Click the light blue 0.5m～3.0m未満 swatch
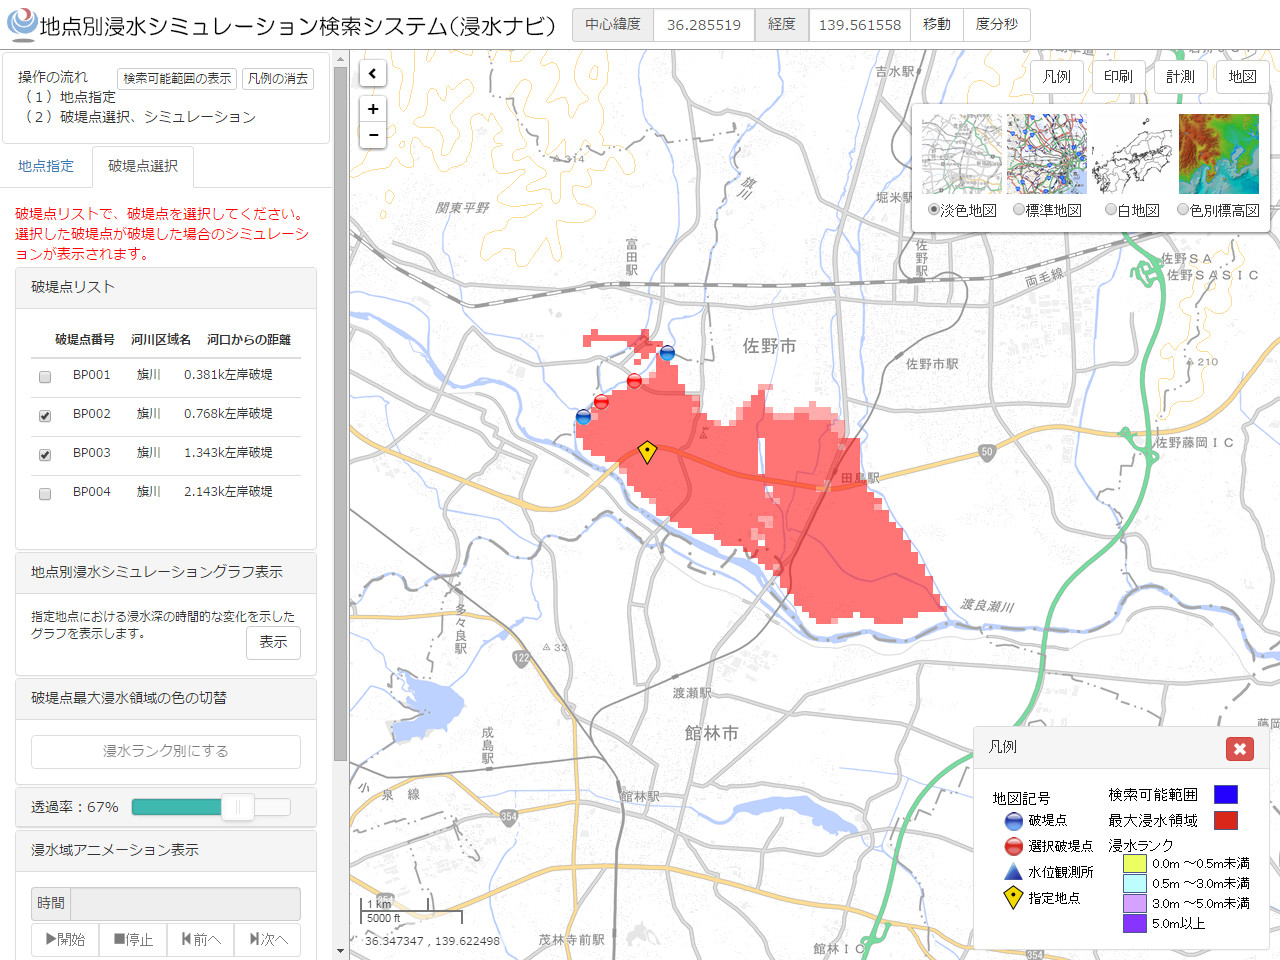This screenshot has width=1280, height=960. coord(1134,883)
